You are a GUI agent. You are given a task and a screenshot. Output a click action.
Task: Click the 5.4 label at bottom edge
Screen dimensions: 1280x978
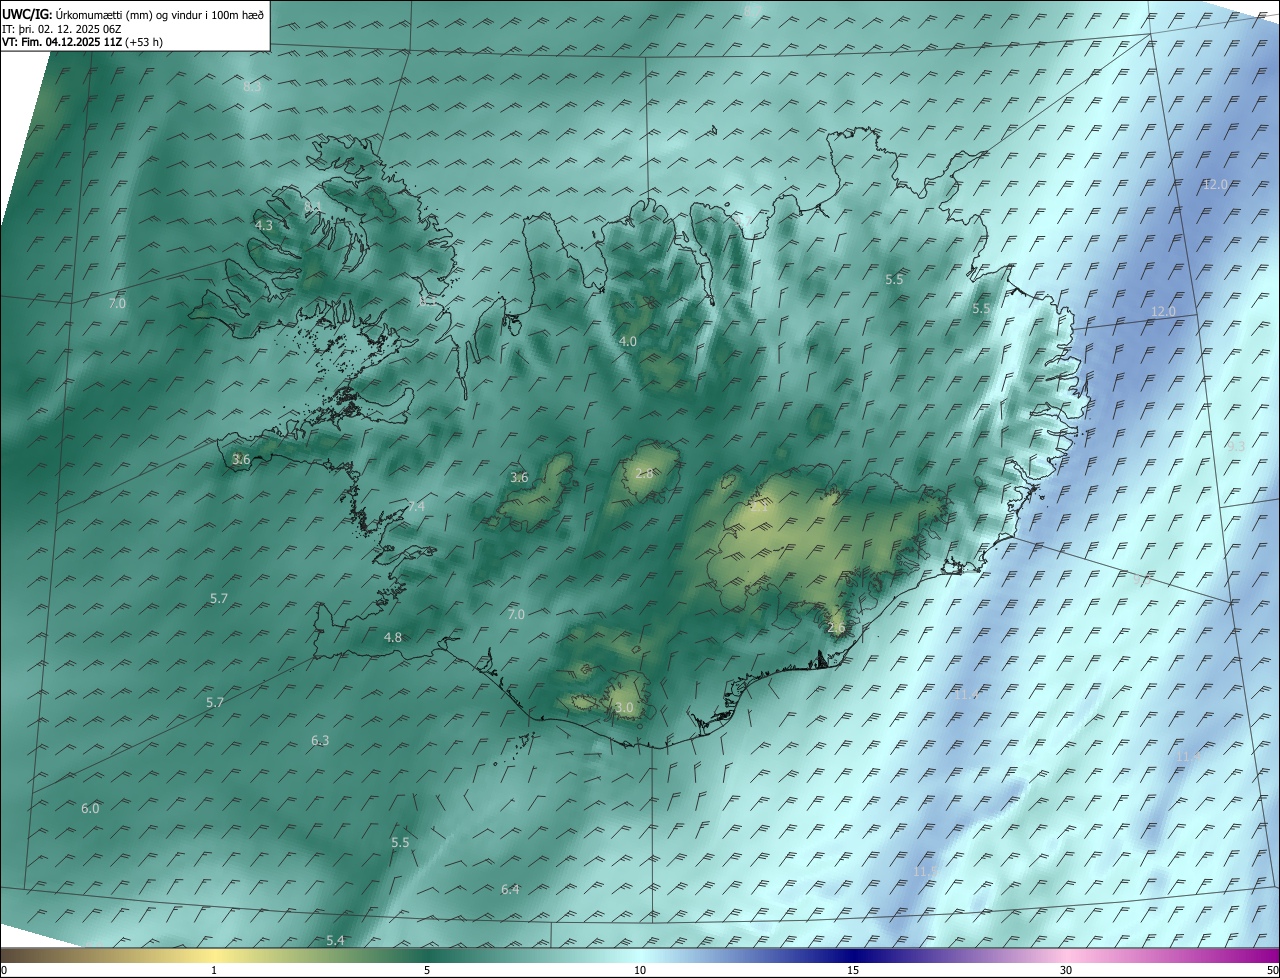click(x=335, y=941)
